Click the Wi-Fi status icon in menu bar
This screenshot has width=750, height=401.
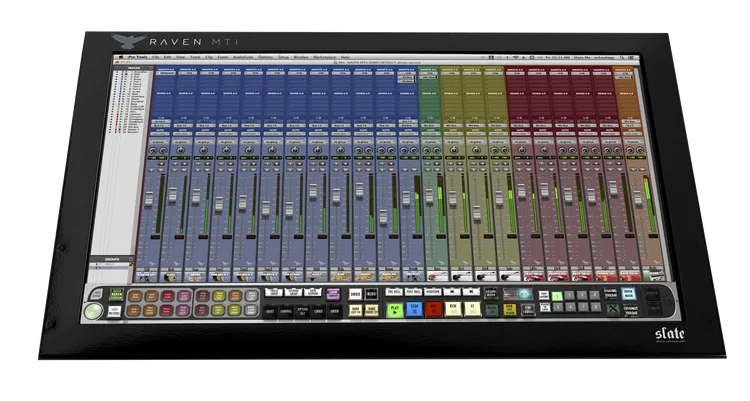pos(516,57)
